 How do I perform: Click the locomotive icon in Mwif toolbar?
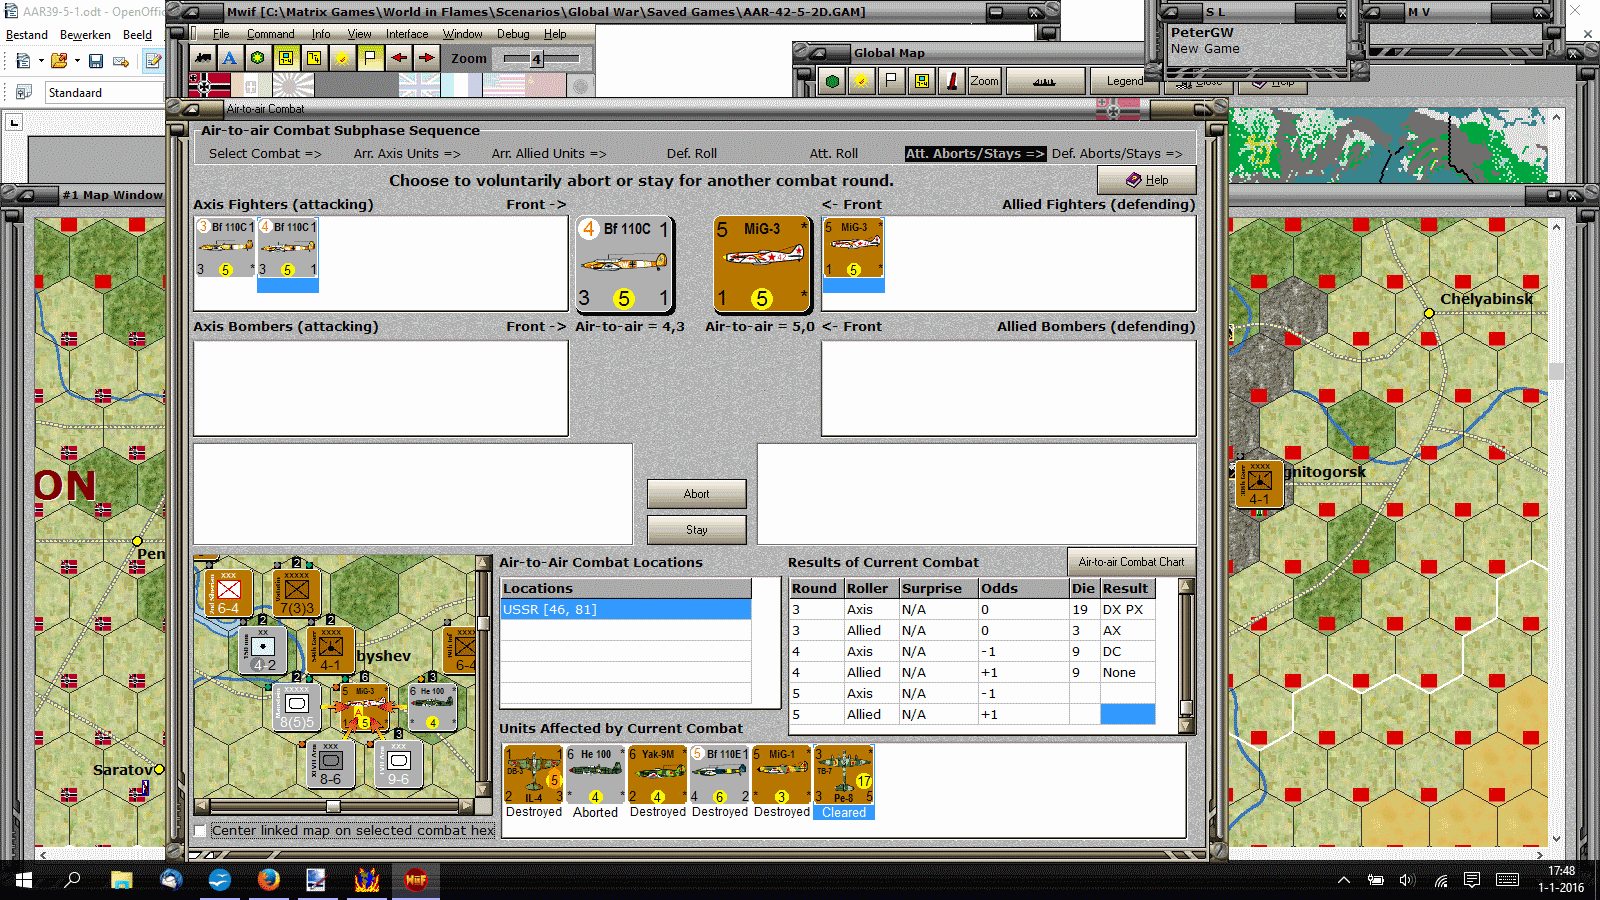click(x=203, y=58)
